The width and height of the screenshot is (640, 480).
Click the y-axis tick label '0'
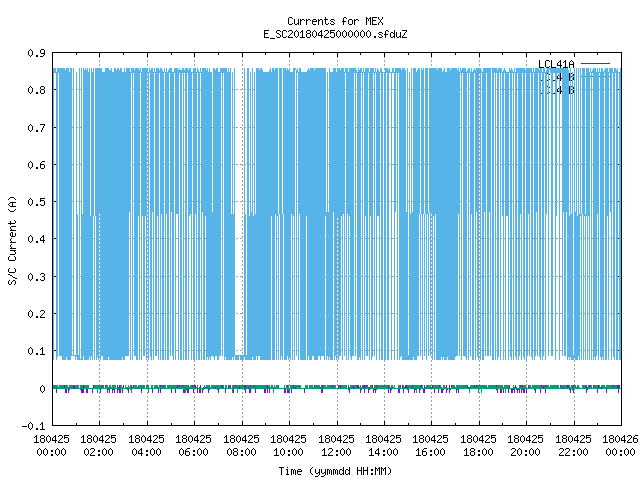point(42,389)
